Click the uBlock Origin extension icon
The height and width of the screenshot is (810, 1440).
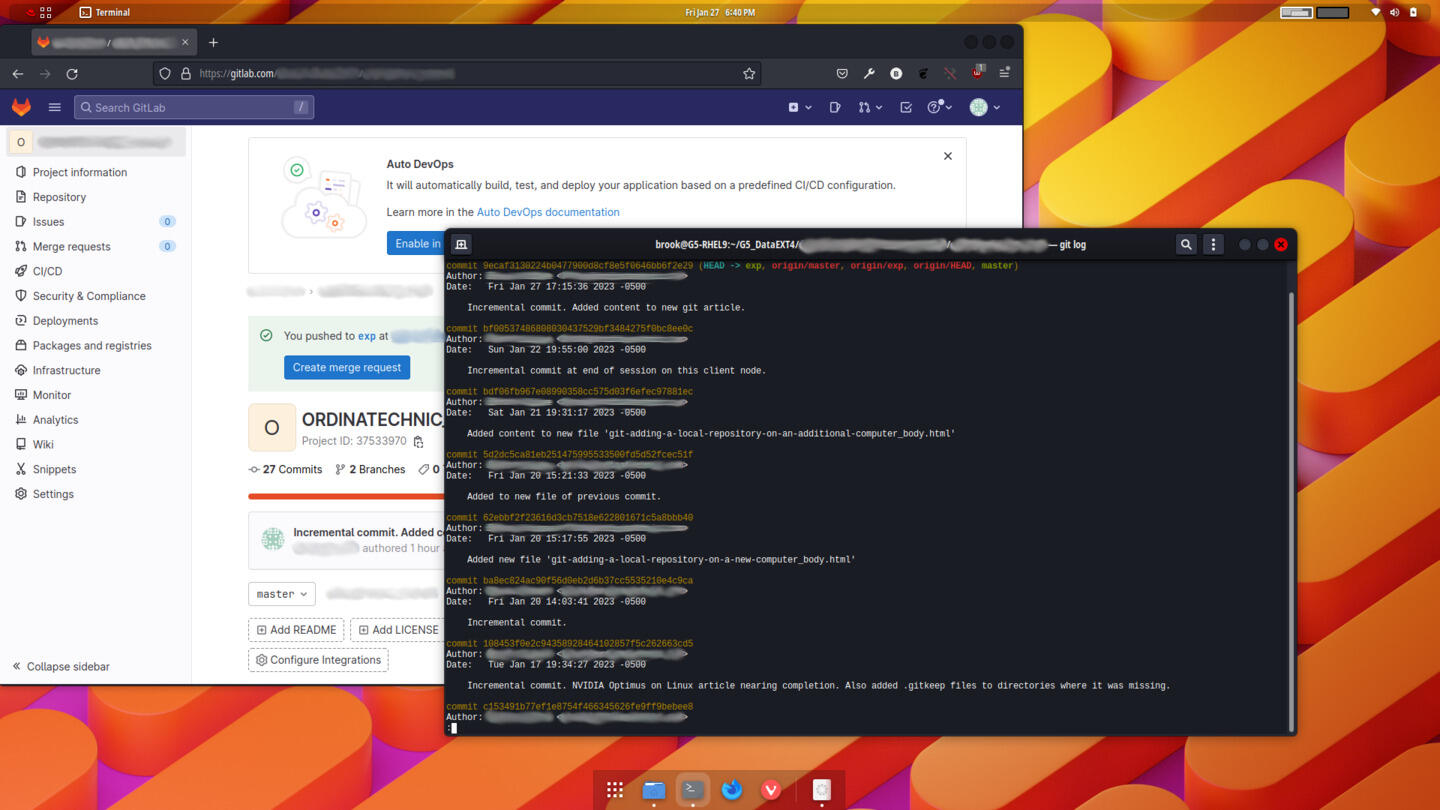[977, 73]
